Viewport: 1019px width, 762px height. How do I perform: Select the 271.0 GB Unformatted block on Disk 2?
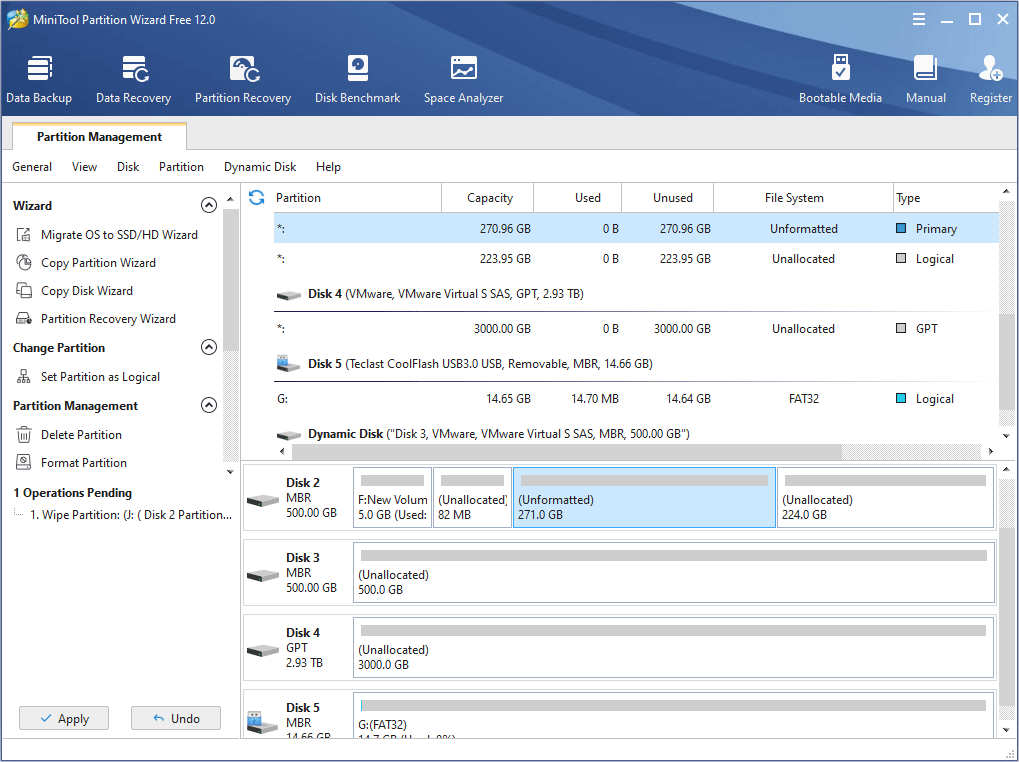(644, 498)
